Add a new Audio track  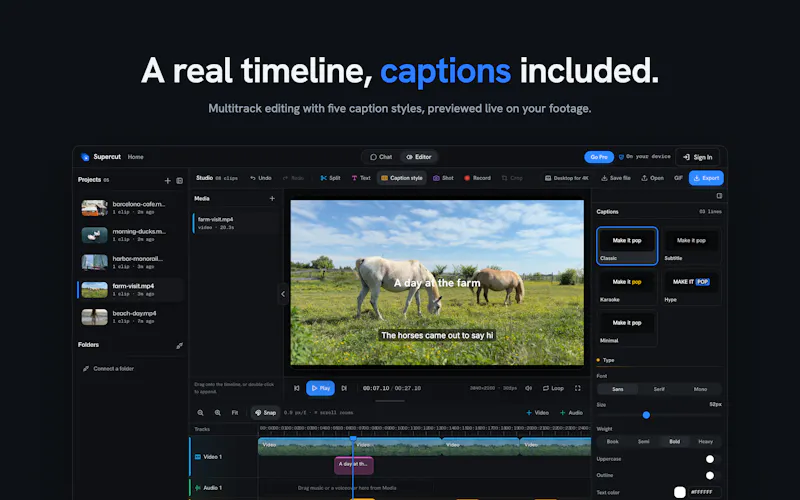click(571, 413)
